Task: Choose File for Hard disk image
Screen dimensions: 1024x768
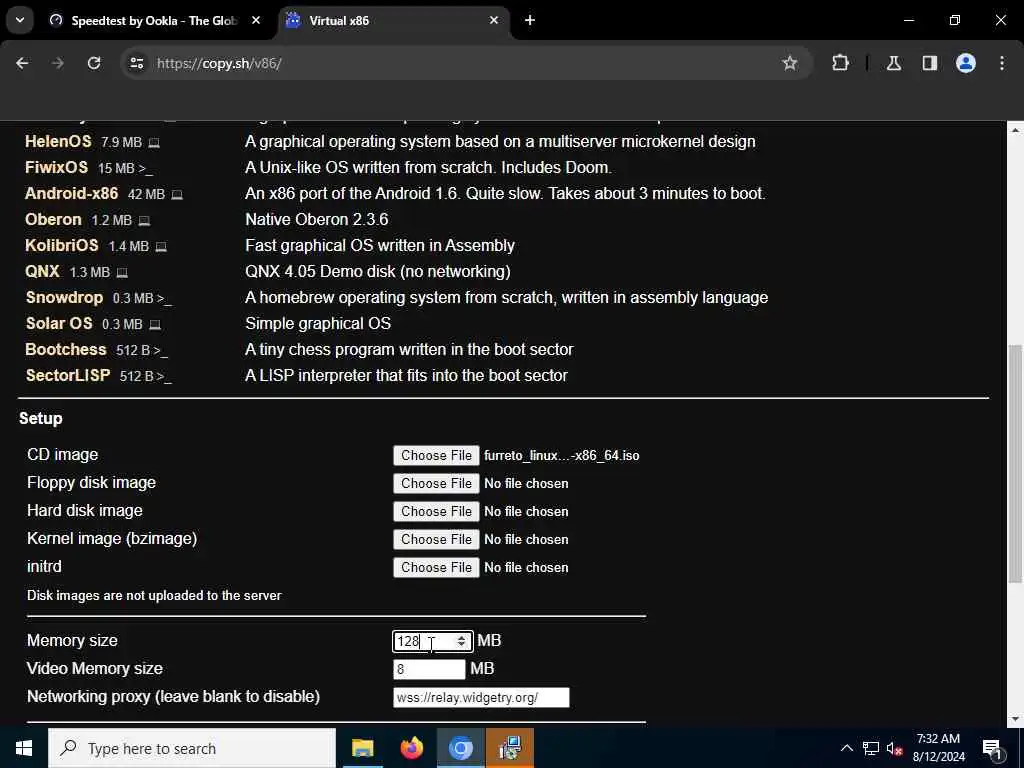Action: pos(436,511)
